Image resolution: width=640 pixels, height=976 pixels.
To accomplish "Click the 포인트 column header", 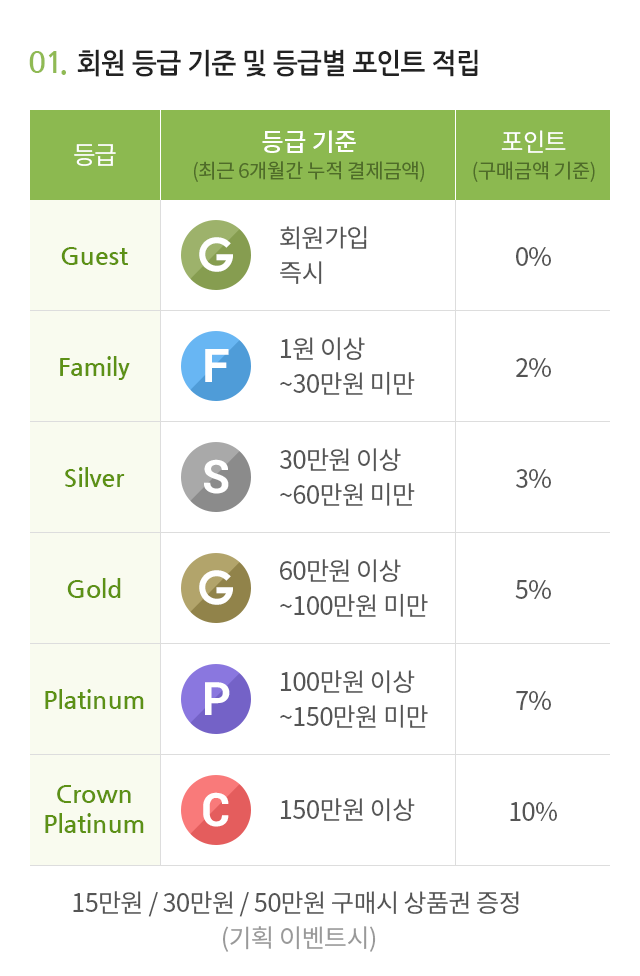I will click(x=534, y=155).
